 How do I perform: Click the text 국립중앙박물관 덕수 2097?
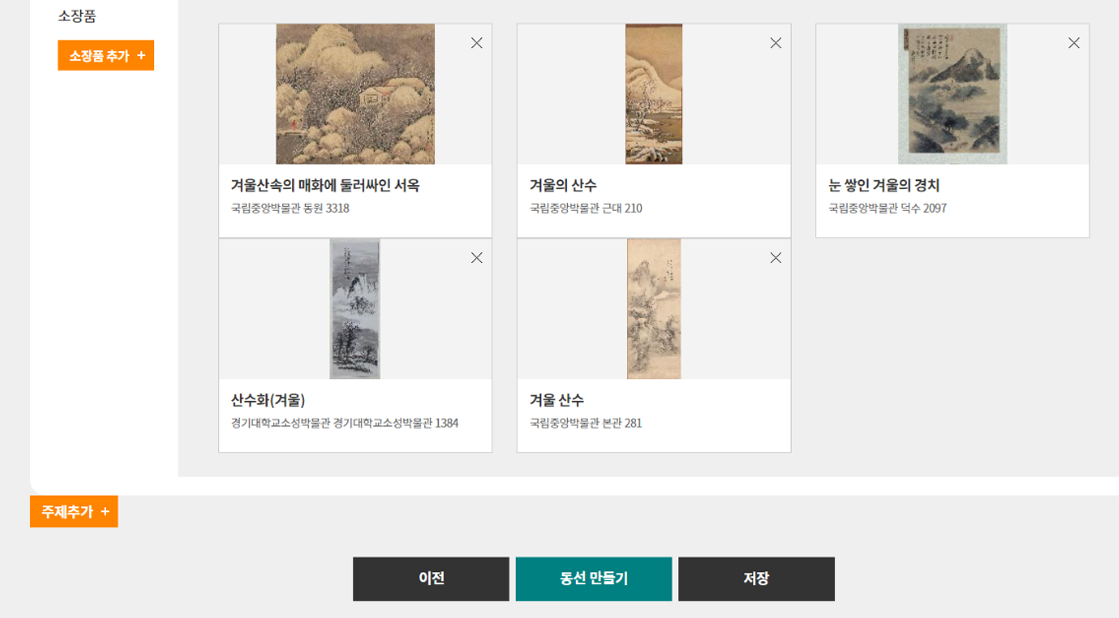[887, 208]
